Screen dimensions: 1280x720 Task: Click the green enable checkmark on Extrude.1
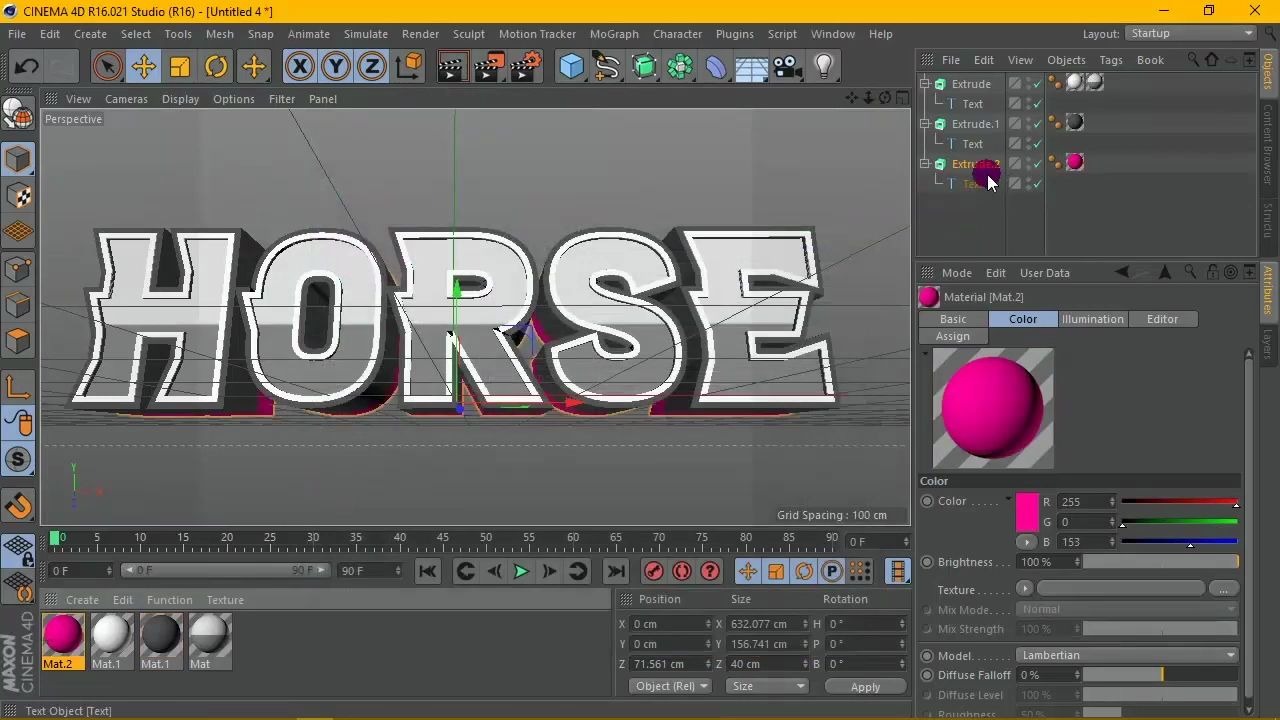(1036, 123)
